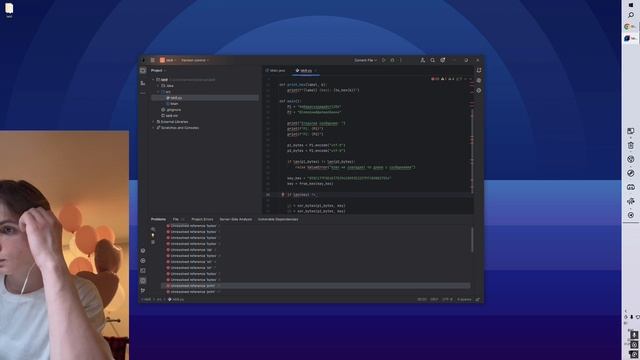Open the Notifications bell icon
The width and height of the screenshot is (640, 360).
coord(479,71)
